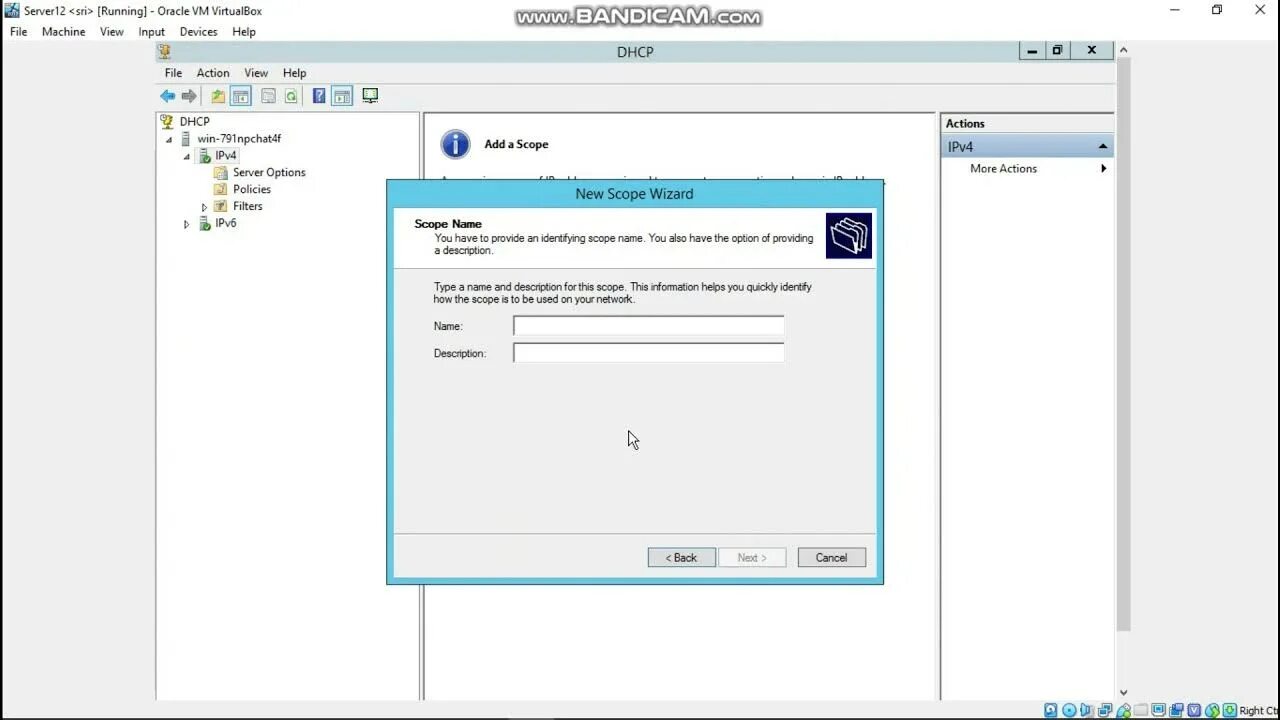Click the VirtualBox keyboard capture arrow icon
Image resolution: width=1280 pixels, height=720 pixels.
(x=1230, y=711)
